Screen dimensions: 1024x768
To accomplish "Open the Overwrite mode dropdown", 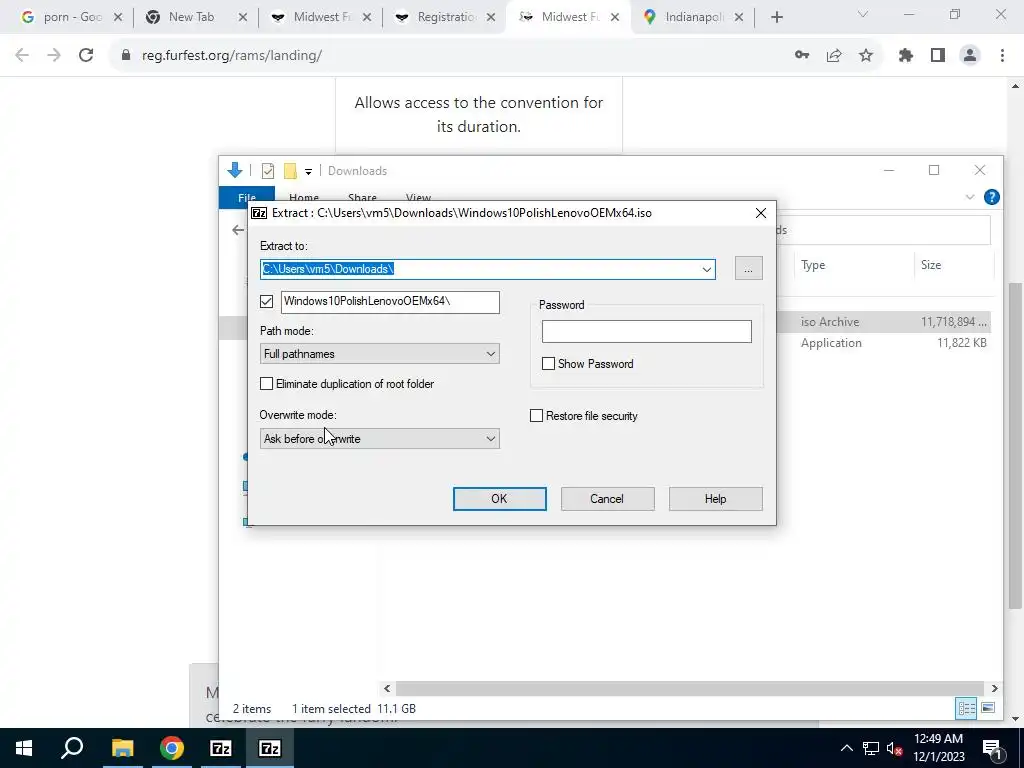I will (x=379, y=439).
